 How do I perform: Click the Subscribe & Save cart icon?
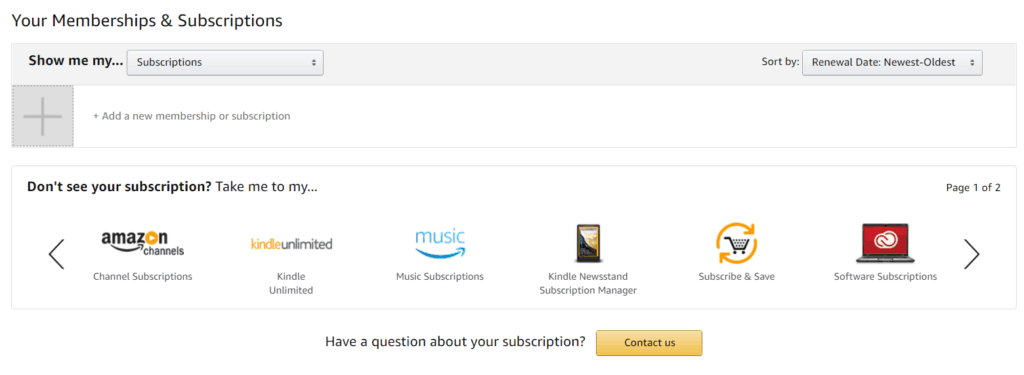pyautogui.click(x=736, y=243)
